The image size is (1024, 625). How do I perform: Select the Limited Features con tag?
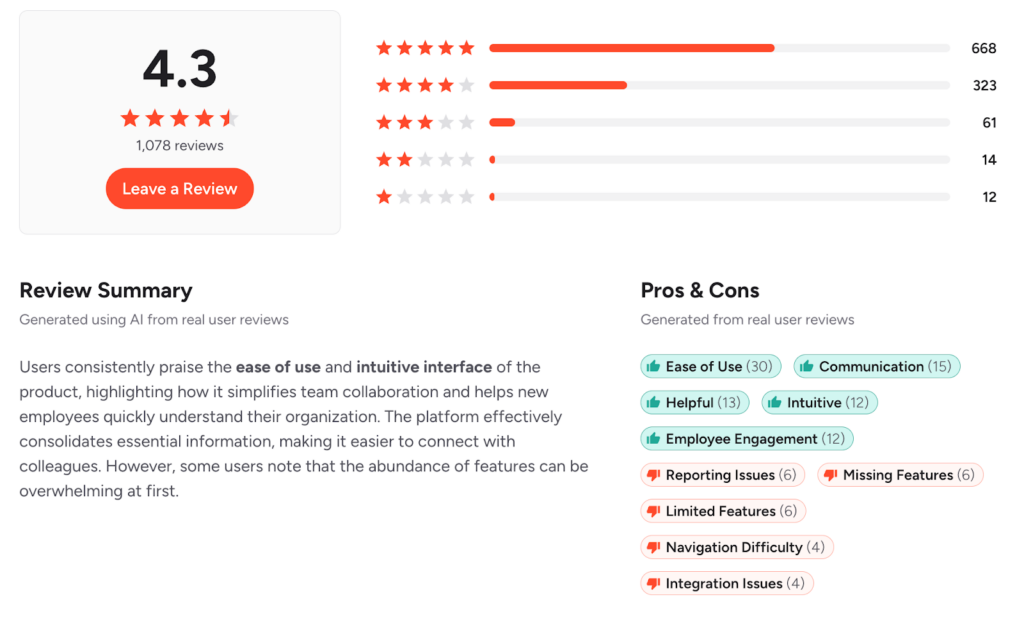(723, 511)
